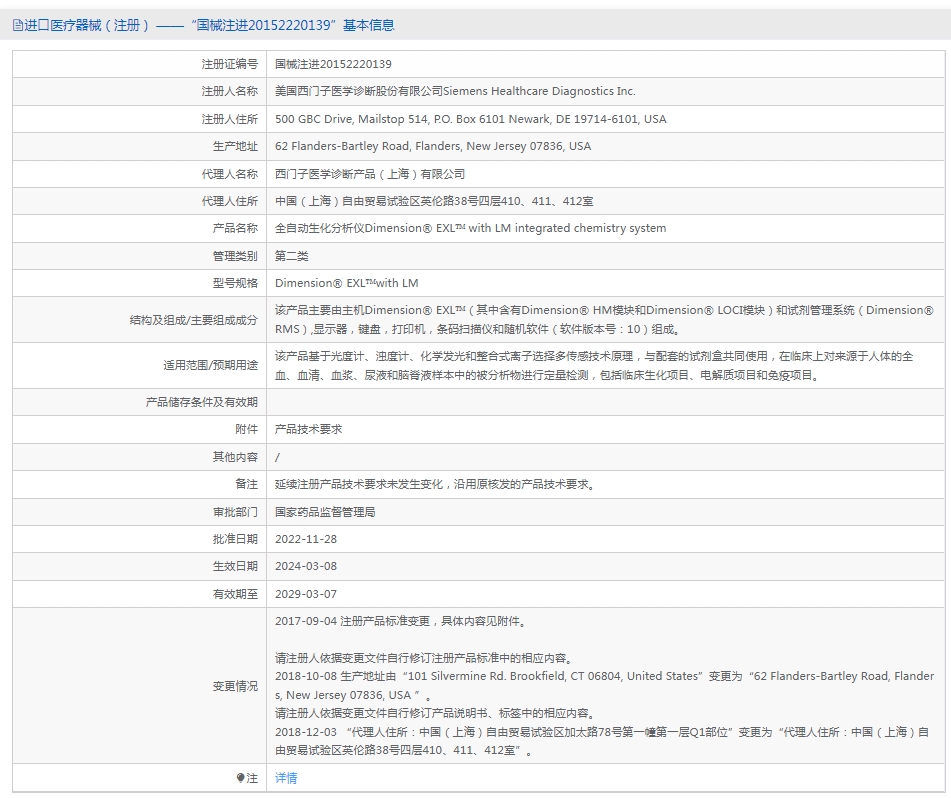The height and width of the screenshot is (798, 951).
Task: Select approval date 2022-11-28
Action: [306, 539]
